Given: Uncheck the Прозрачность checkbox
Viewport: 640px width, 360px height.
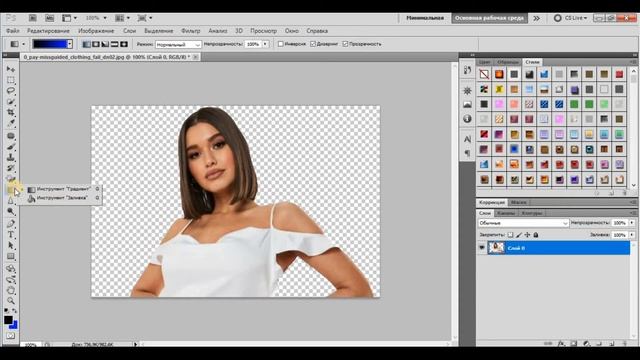Looking at the screenshot, I should (x=345, y=44).
